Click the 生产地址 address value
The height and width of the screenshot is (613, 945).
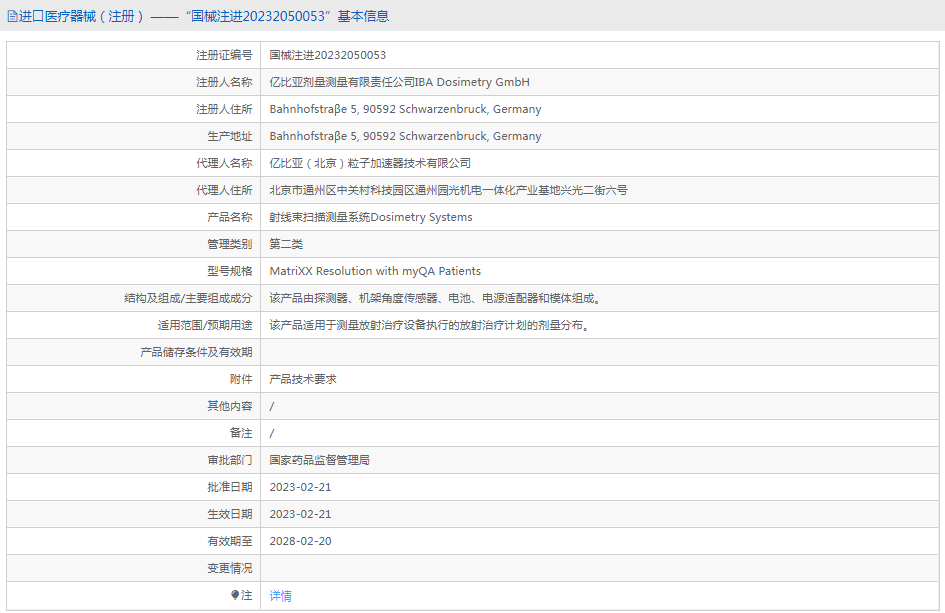(x=405, y=136)
